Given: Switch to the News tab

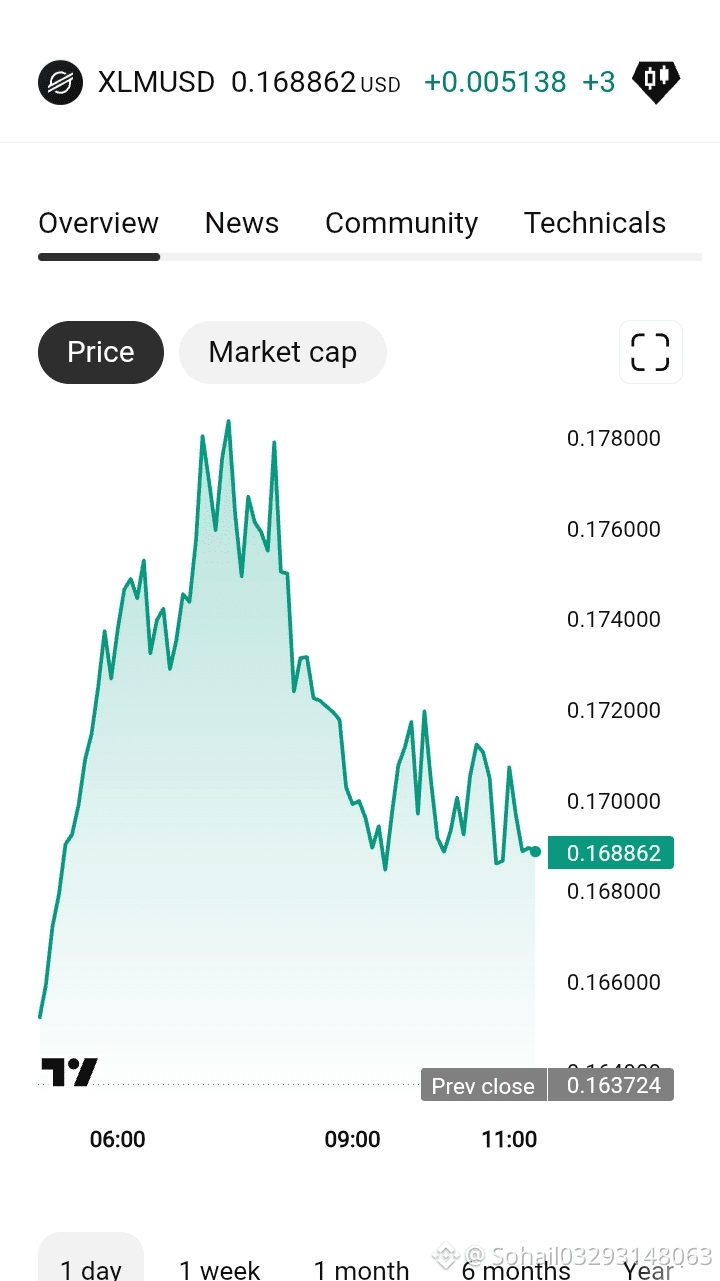Looking at the screenshot, I should [x=242, y=223].
